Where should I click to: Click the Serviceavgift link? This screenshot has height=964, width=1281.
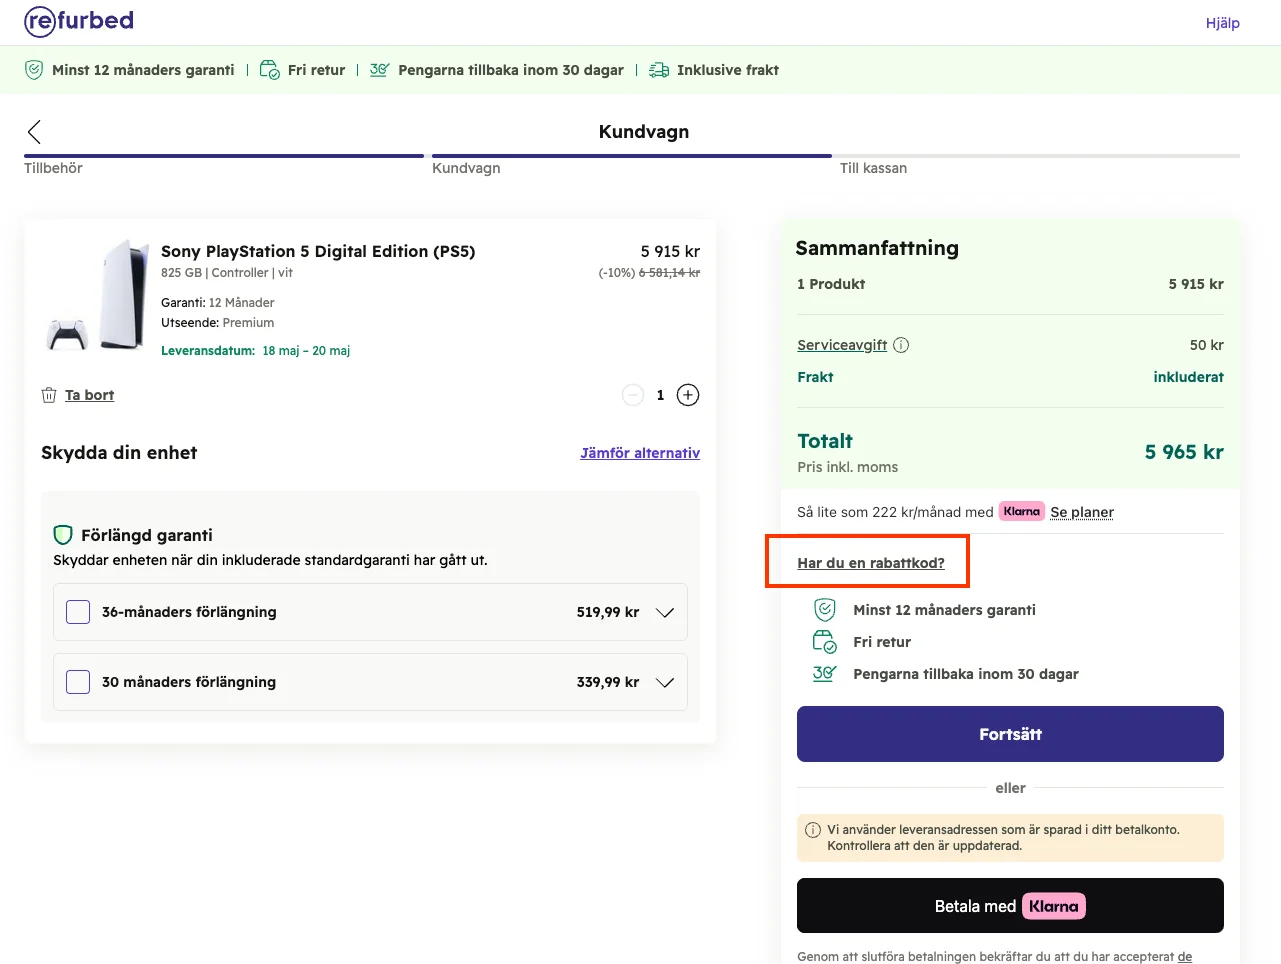[x=842, y=345]
